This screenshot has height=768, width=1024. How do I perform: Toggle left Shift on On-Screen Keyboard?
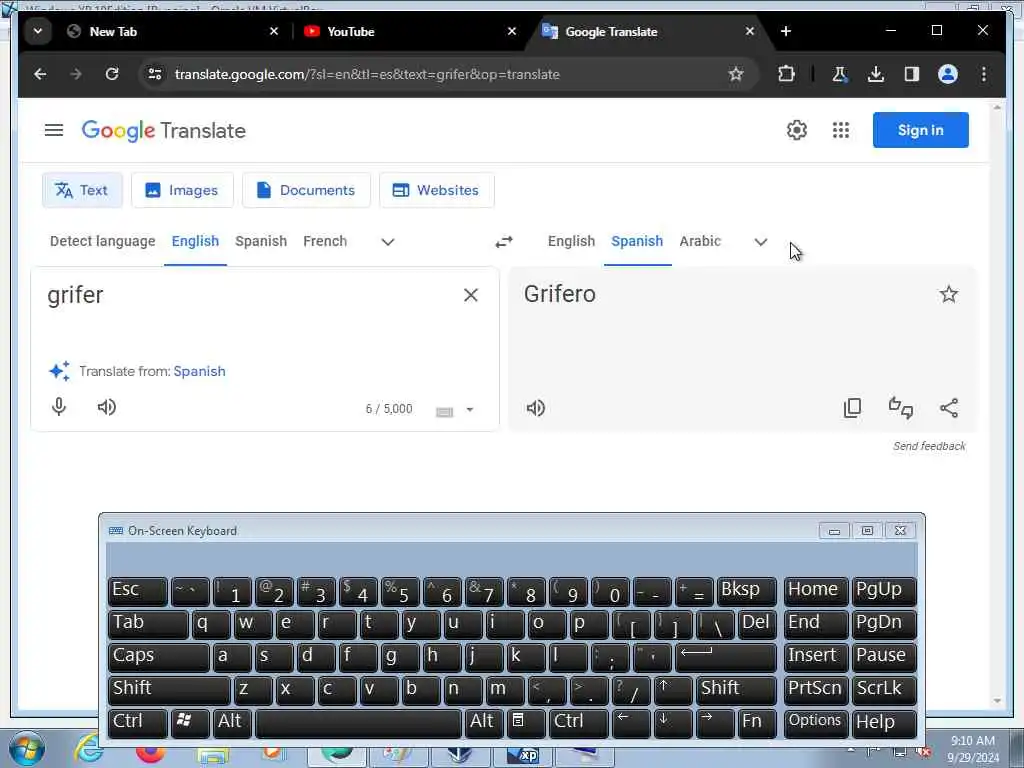pyautogui.click(x=168, y=689)
